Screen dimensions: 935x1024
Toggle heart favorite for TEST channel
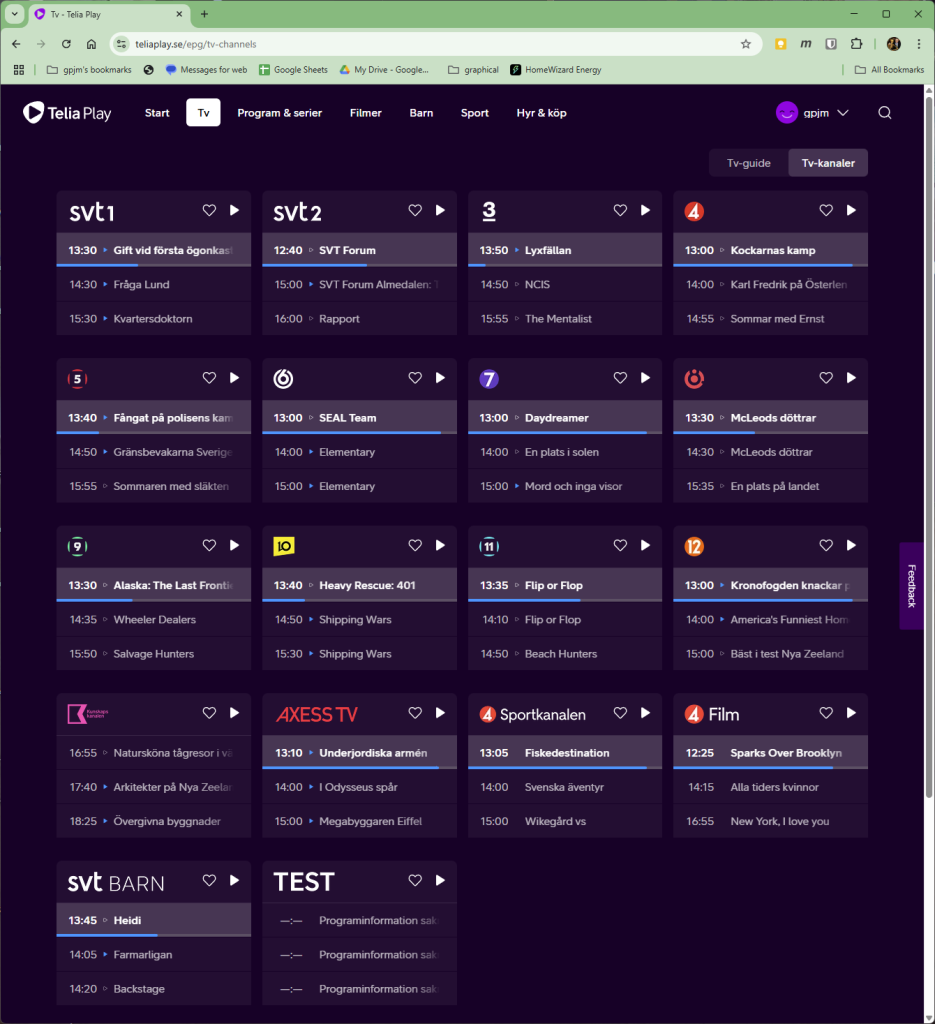(415, 881)
